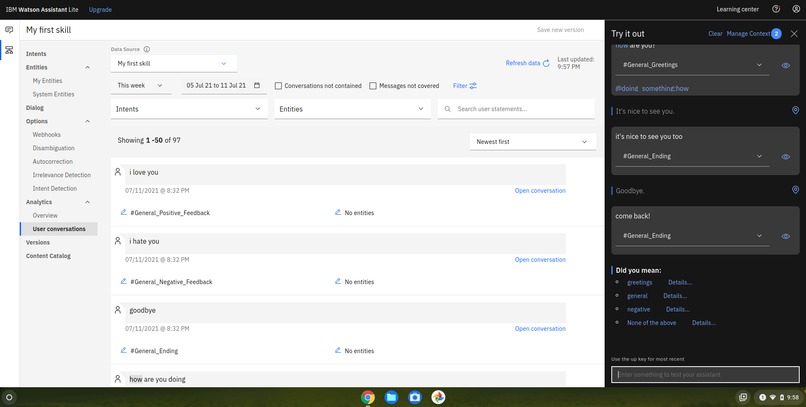Click the search magnifier icon
806x407 pixels.
[448, 109]
